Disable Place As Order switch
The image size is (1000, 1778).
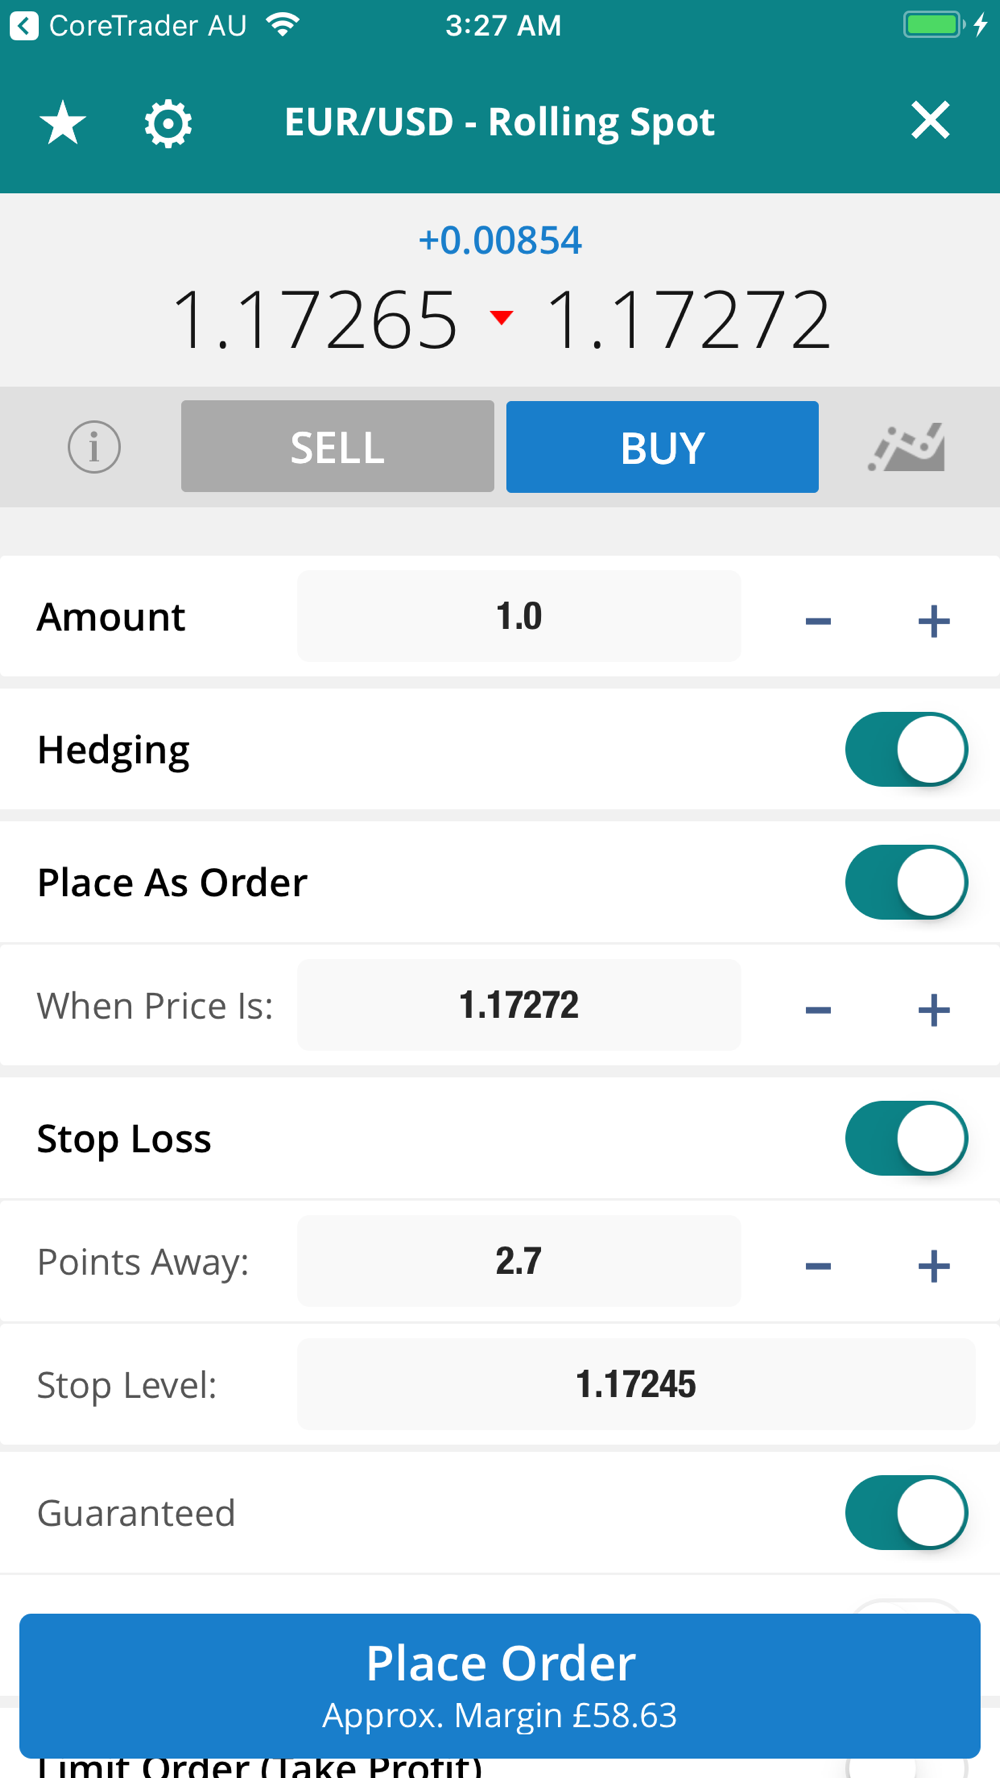(x=906, y=882)
